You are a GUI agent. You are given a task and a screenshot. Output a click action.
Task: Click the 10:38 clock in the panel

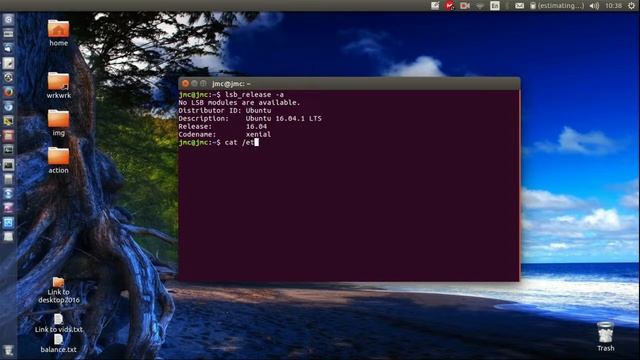coord(613,6)
